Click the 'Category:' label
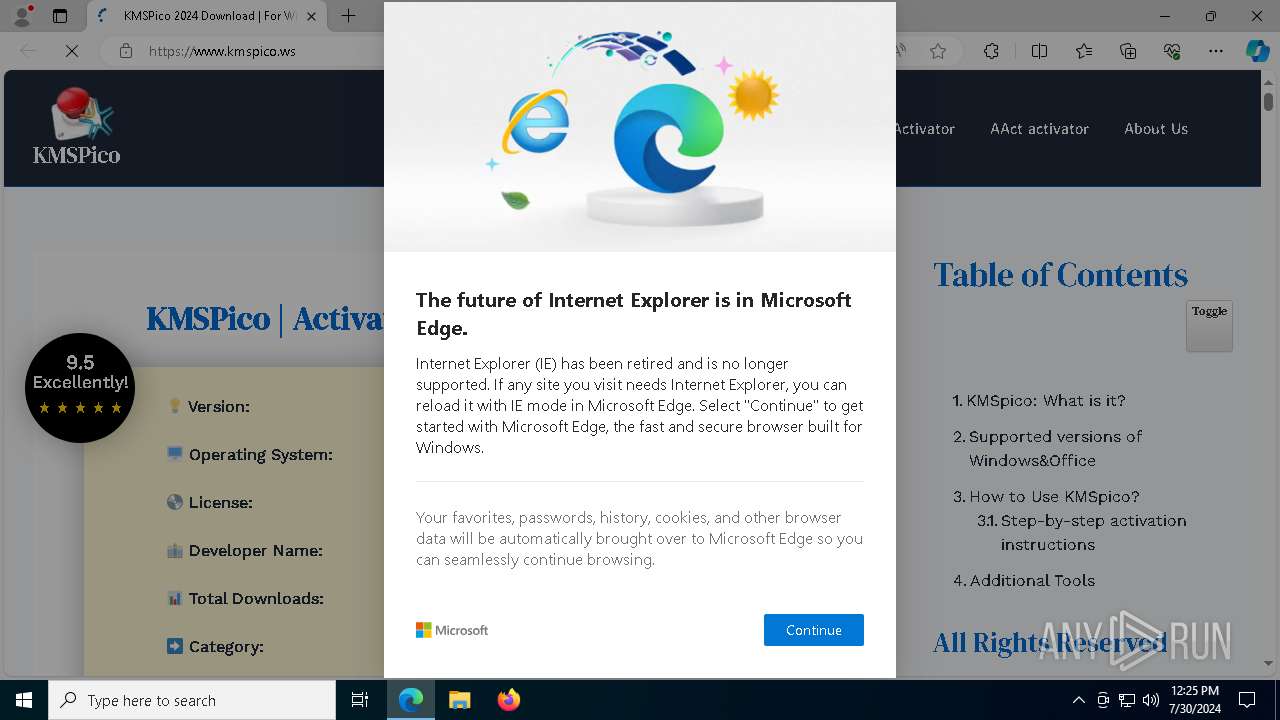Image resolution: width=1280 pixels, height=720 pixels. [226, 647]
